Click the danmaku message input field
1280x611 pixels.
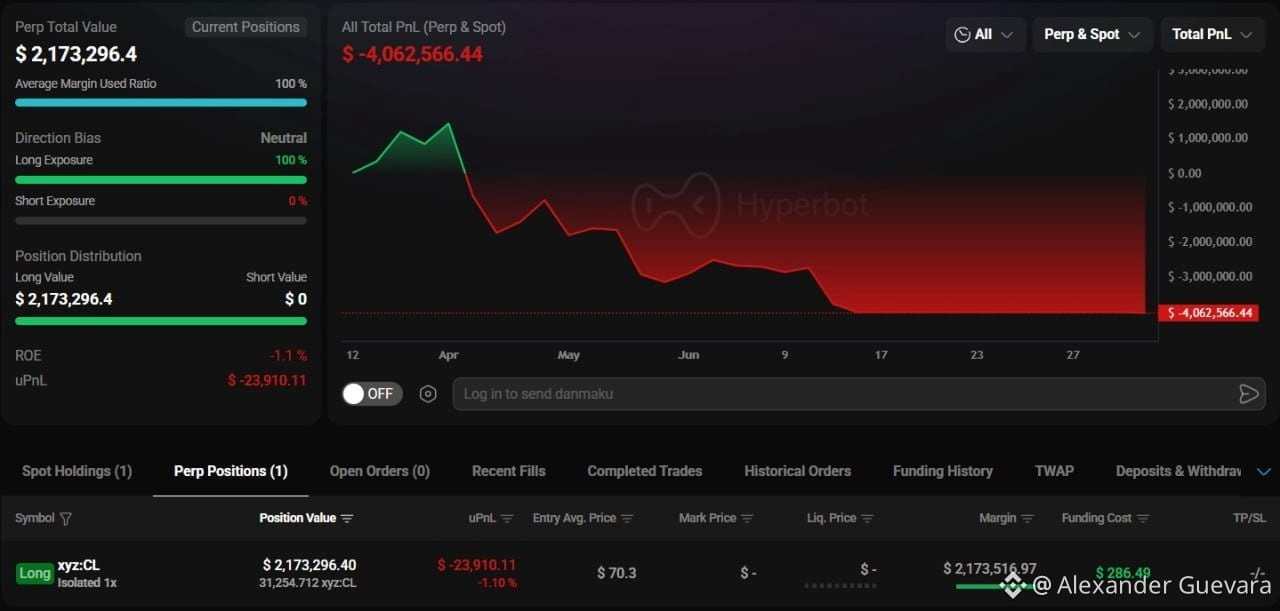coord(858,394)
